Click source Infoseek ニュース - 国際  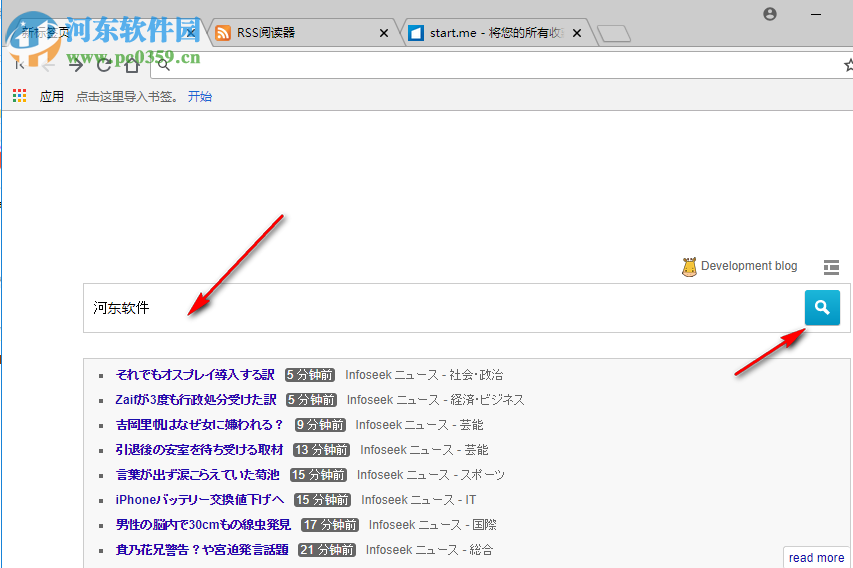(433, 525)
